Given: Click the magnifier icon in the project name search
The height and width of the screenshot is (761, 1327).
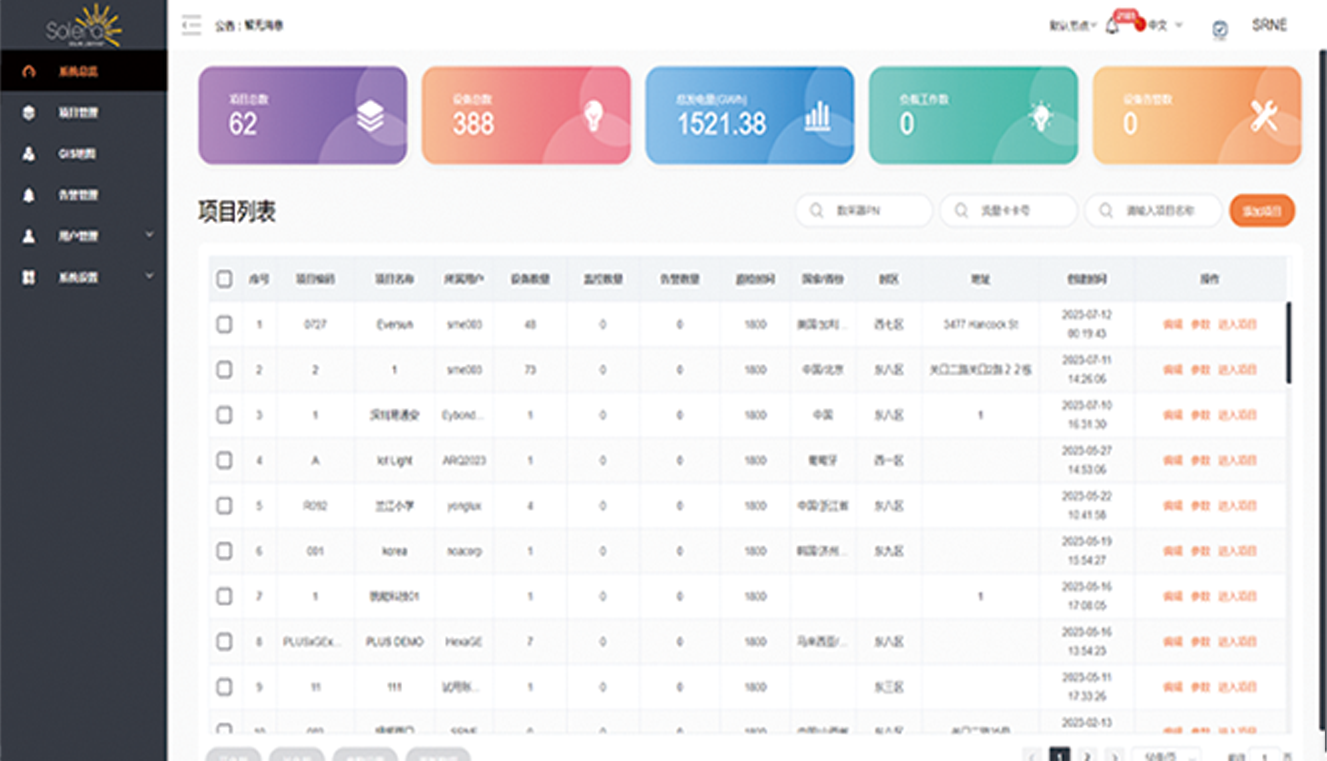Looking at the screenshot, I should coord(1106,211).
